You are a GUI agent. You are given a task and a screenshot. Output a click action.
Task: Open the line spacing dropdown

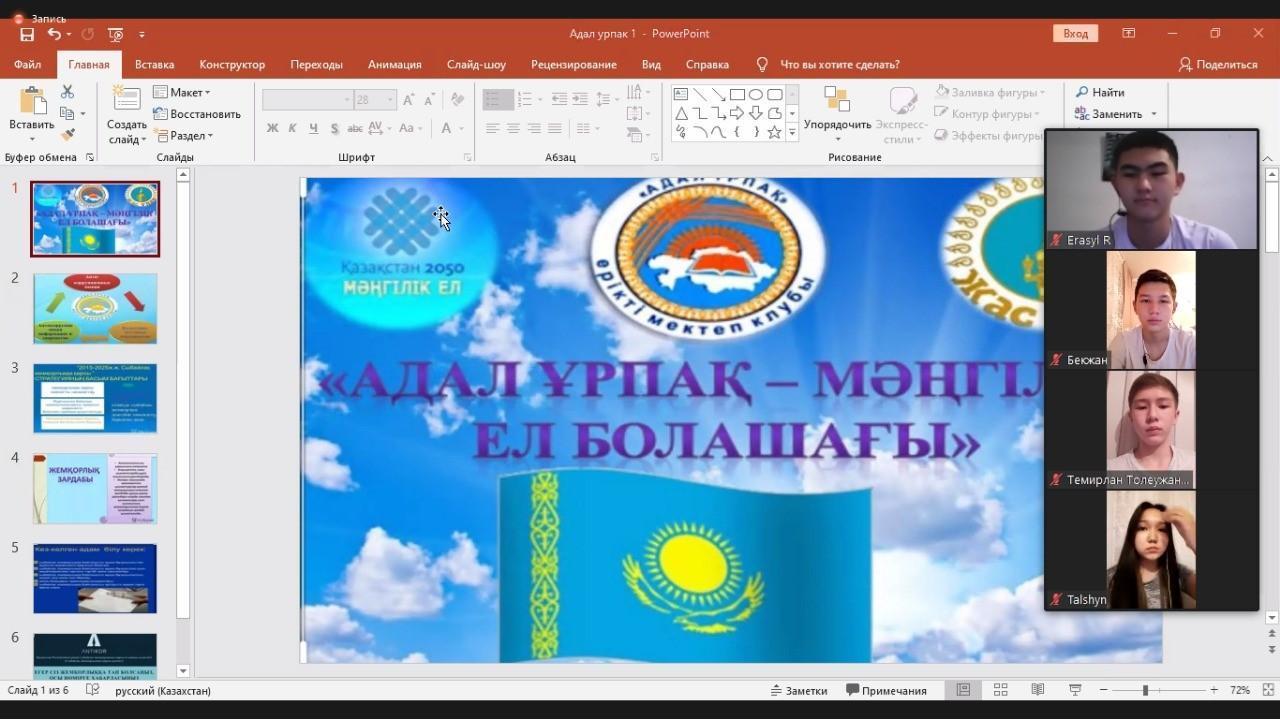point(606,100)
